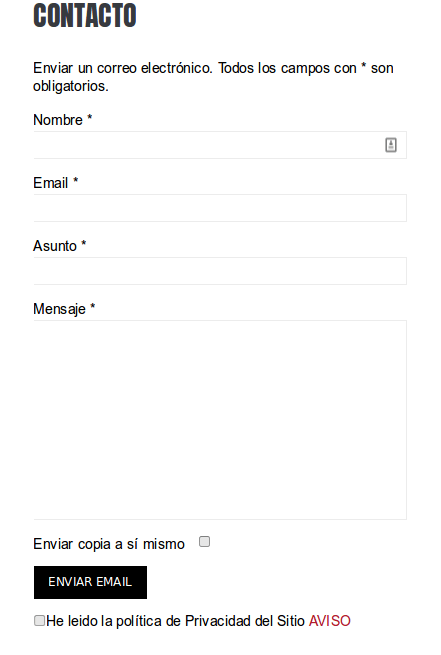This screenshot has height=655, width=441.
Task: Click the word Email in its label
Action: click(51, 183)
